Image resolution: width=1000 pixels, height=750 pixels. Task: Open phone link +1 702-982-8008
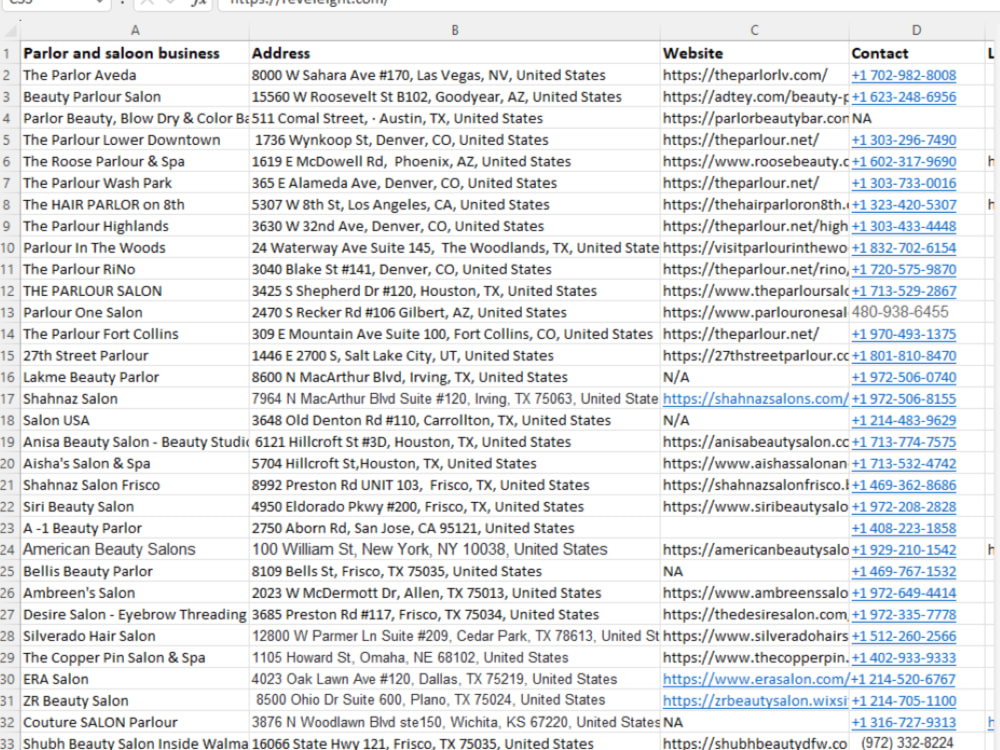pos(904,75)
